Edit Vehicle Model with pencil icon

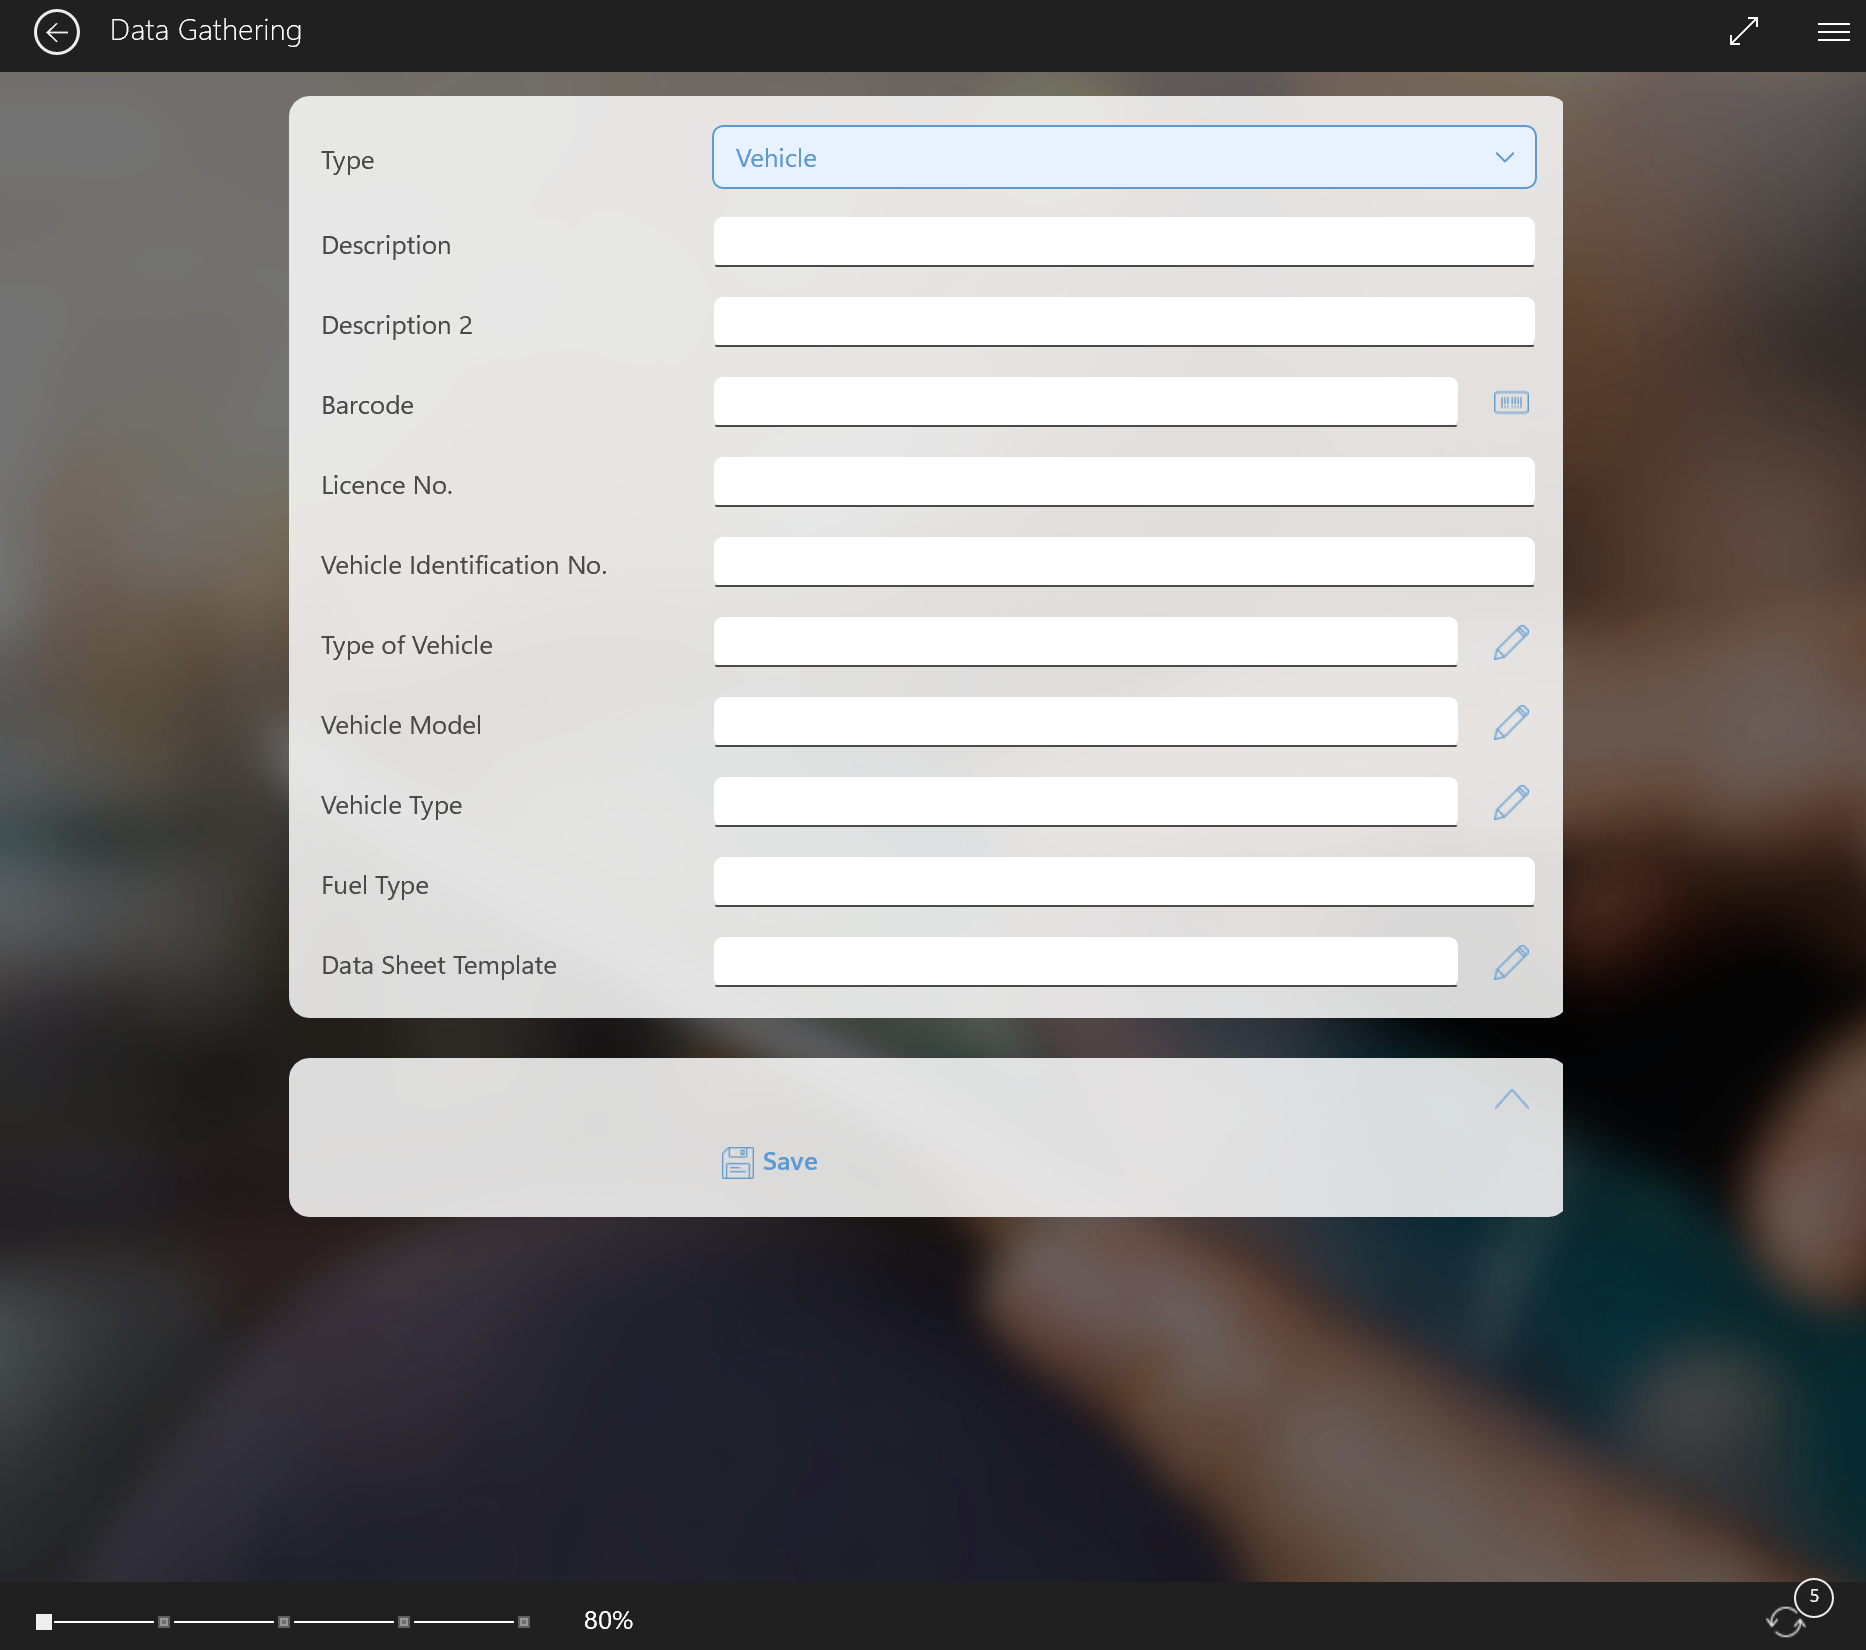pos(1511,722)
